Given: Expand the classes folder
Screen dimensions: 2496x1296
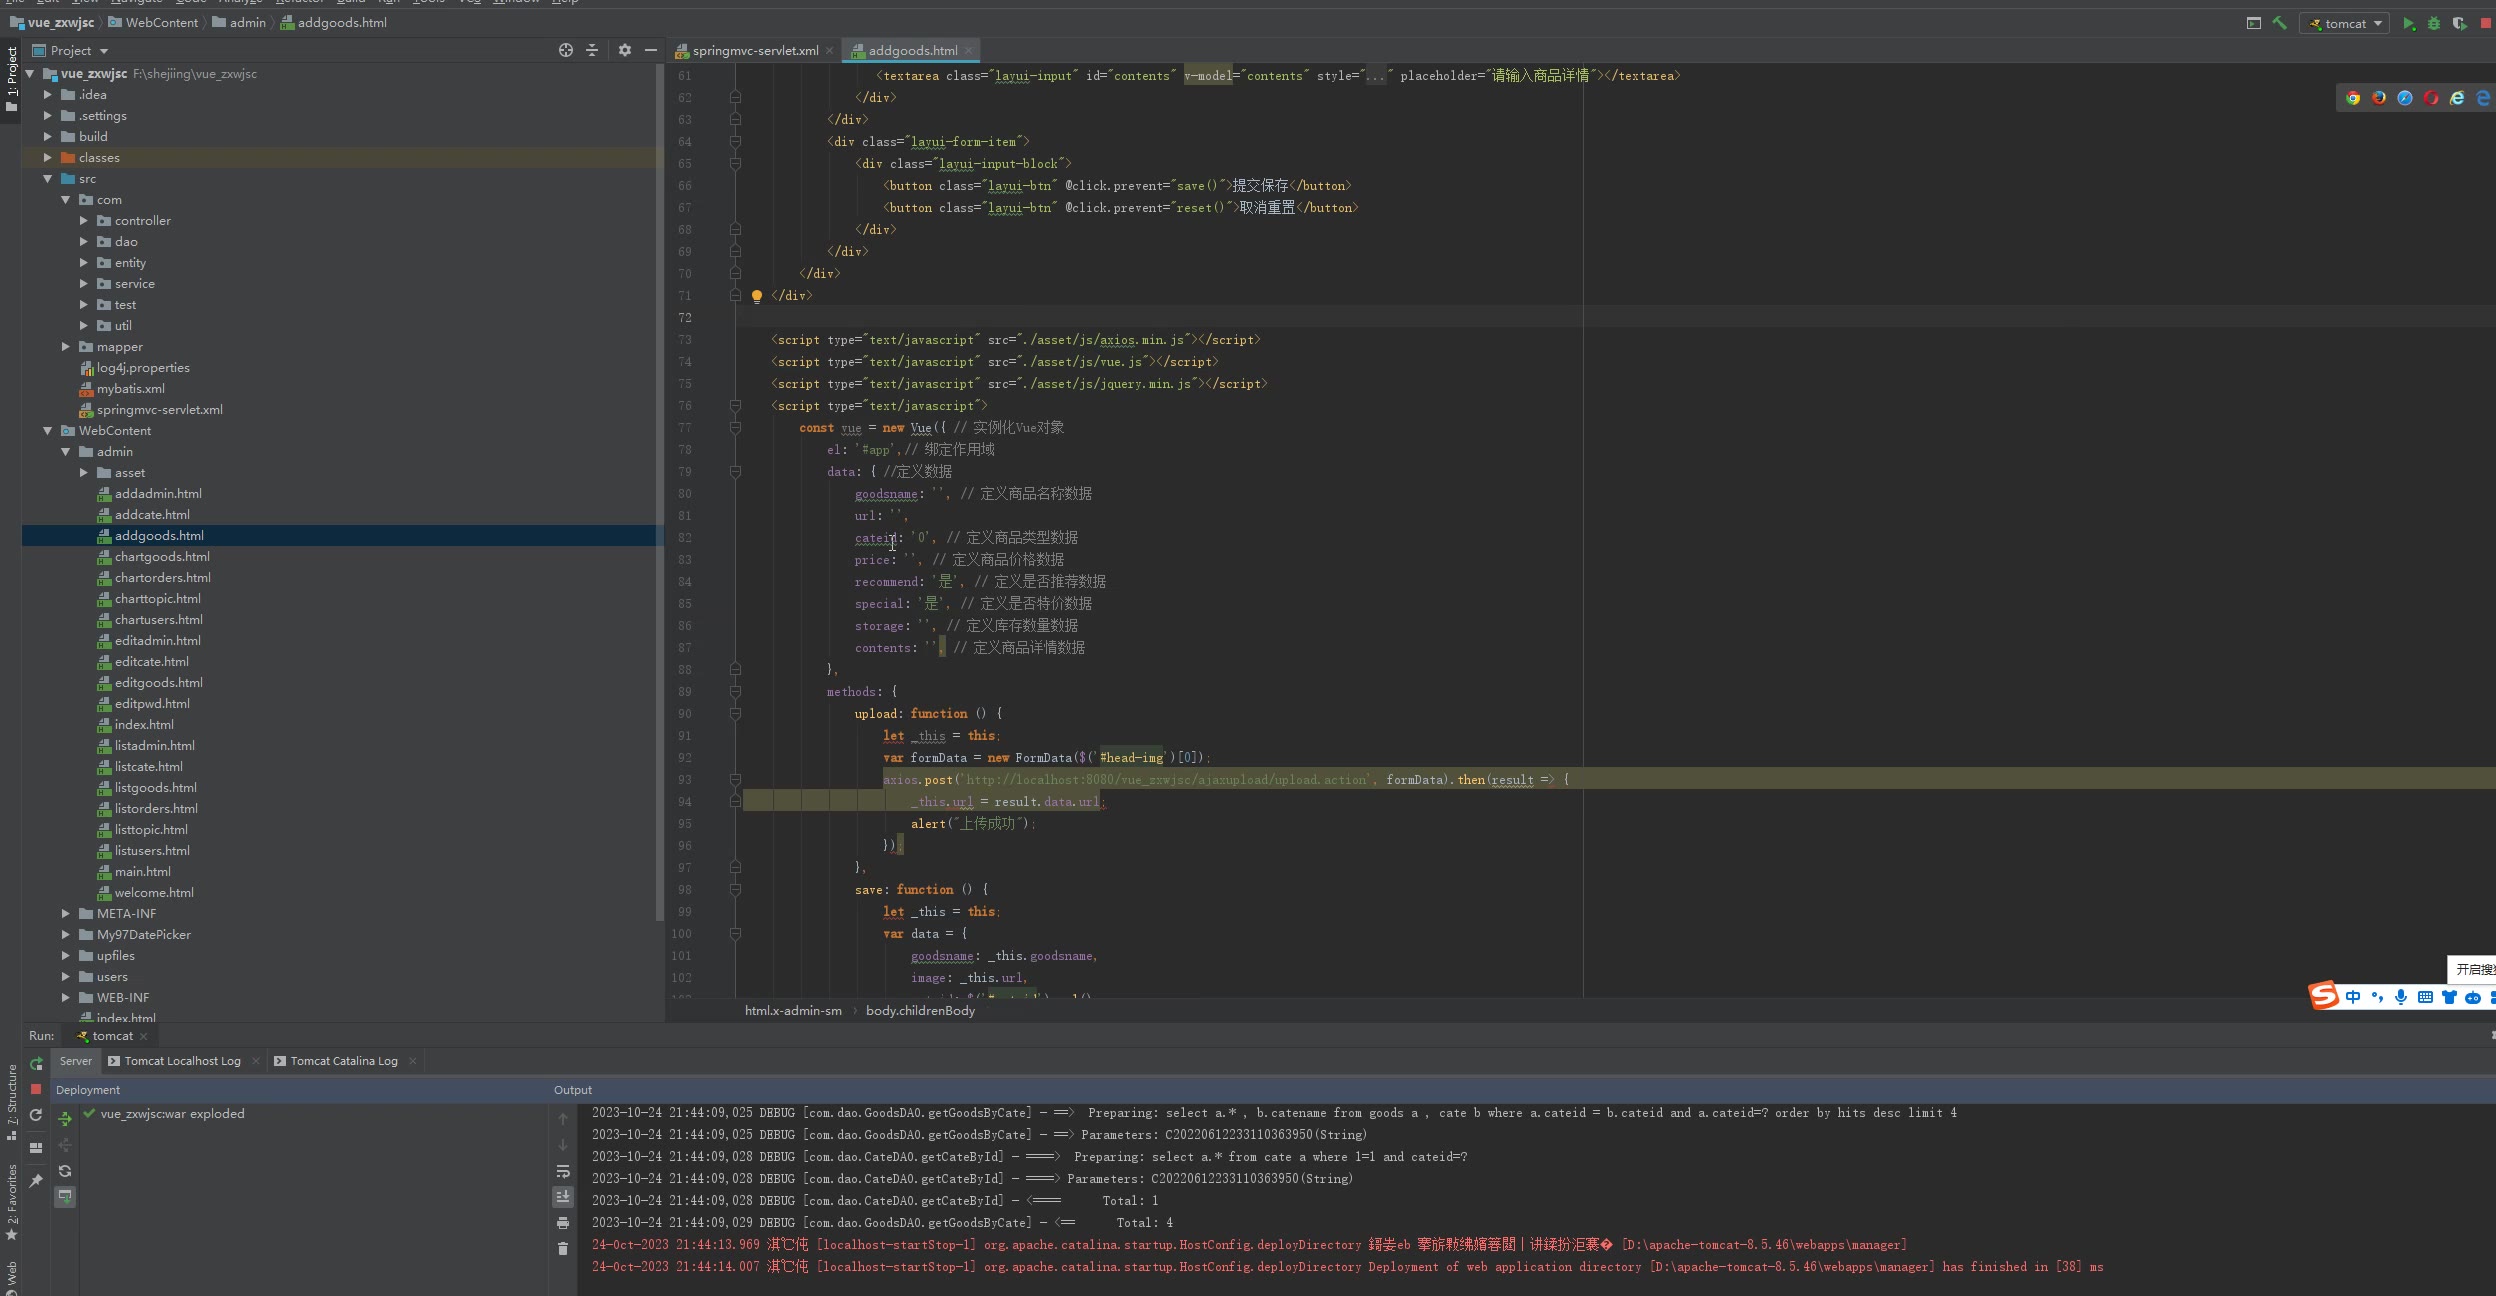Looking at the screenshot, I should (47, 158).
